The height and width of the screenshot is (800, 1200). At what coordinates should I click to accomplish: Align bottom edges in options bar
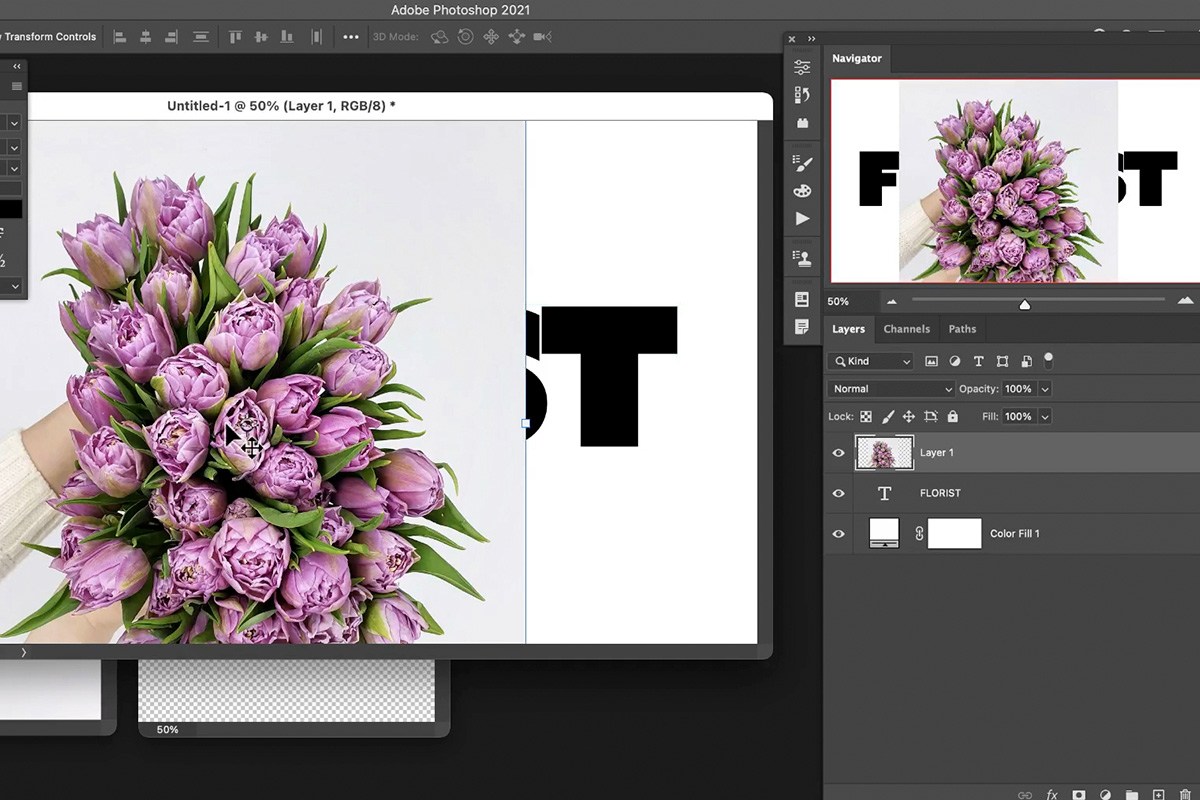pos(288,37)
